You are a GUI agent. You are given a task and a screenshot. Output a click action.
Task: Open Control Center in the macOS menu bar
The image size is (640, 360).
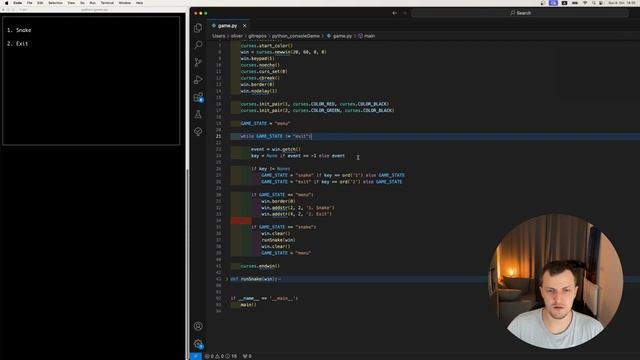(601, 3)
